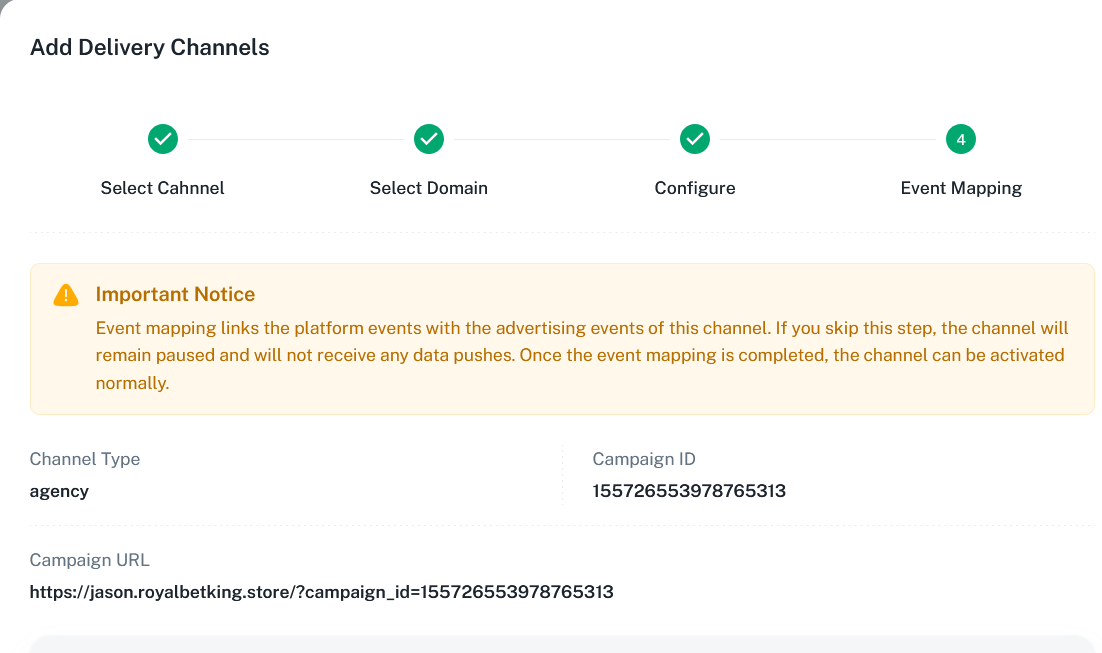Viewport: 1102px width, 653px height.
Task: Click the Configure step checkmark icon
Action: click(695, 140)
